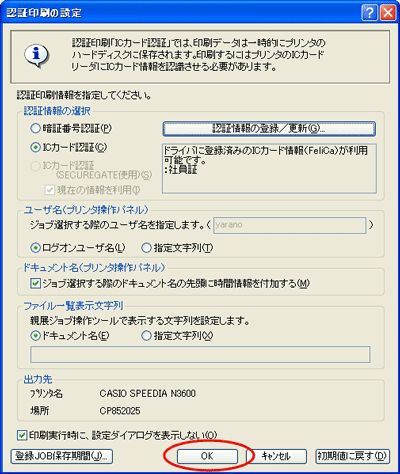Click 認証情報の登録/更新 button

tap(269, 129)
